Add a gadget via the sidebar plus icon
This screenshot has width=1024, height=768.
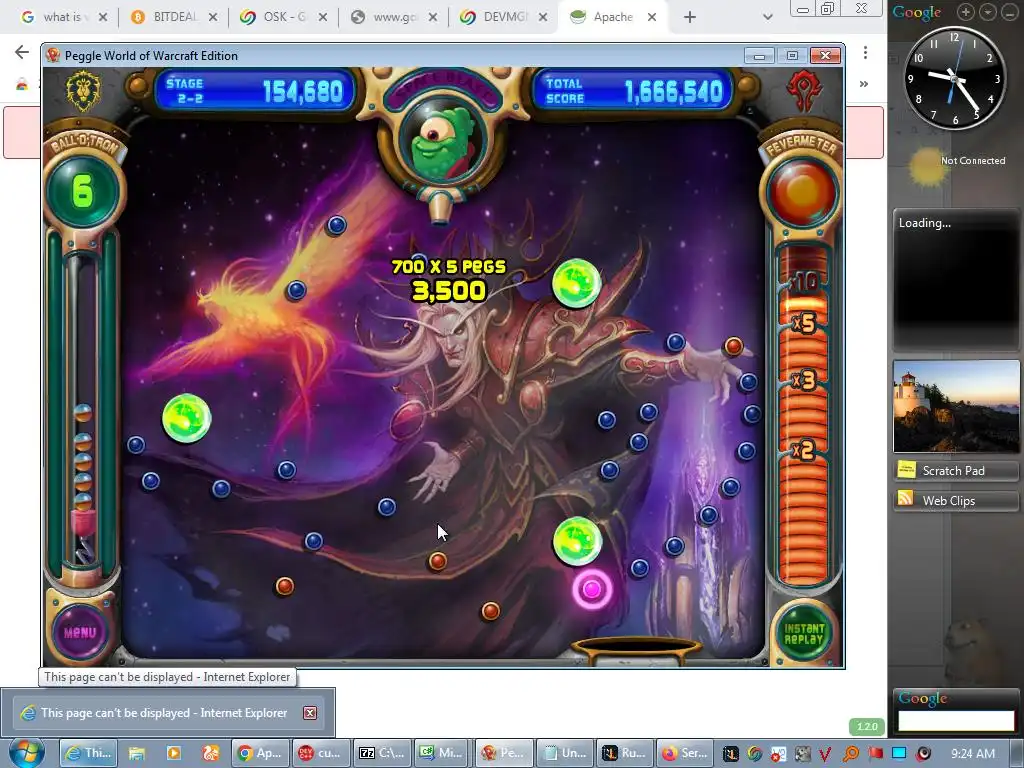point(966,11)
